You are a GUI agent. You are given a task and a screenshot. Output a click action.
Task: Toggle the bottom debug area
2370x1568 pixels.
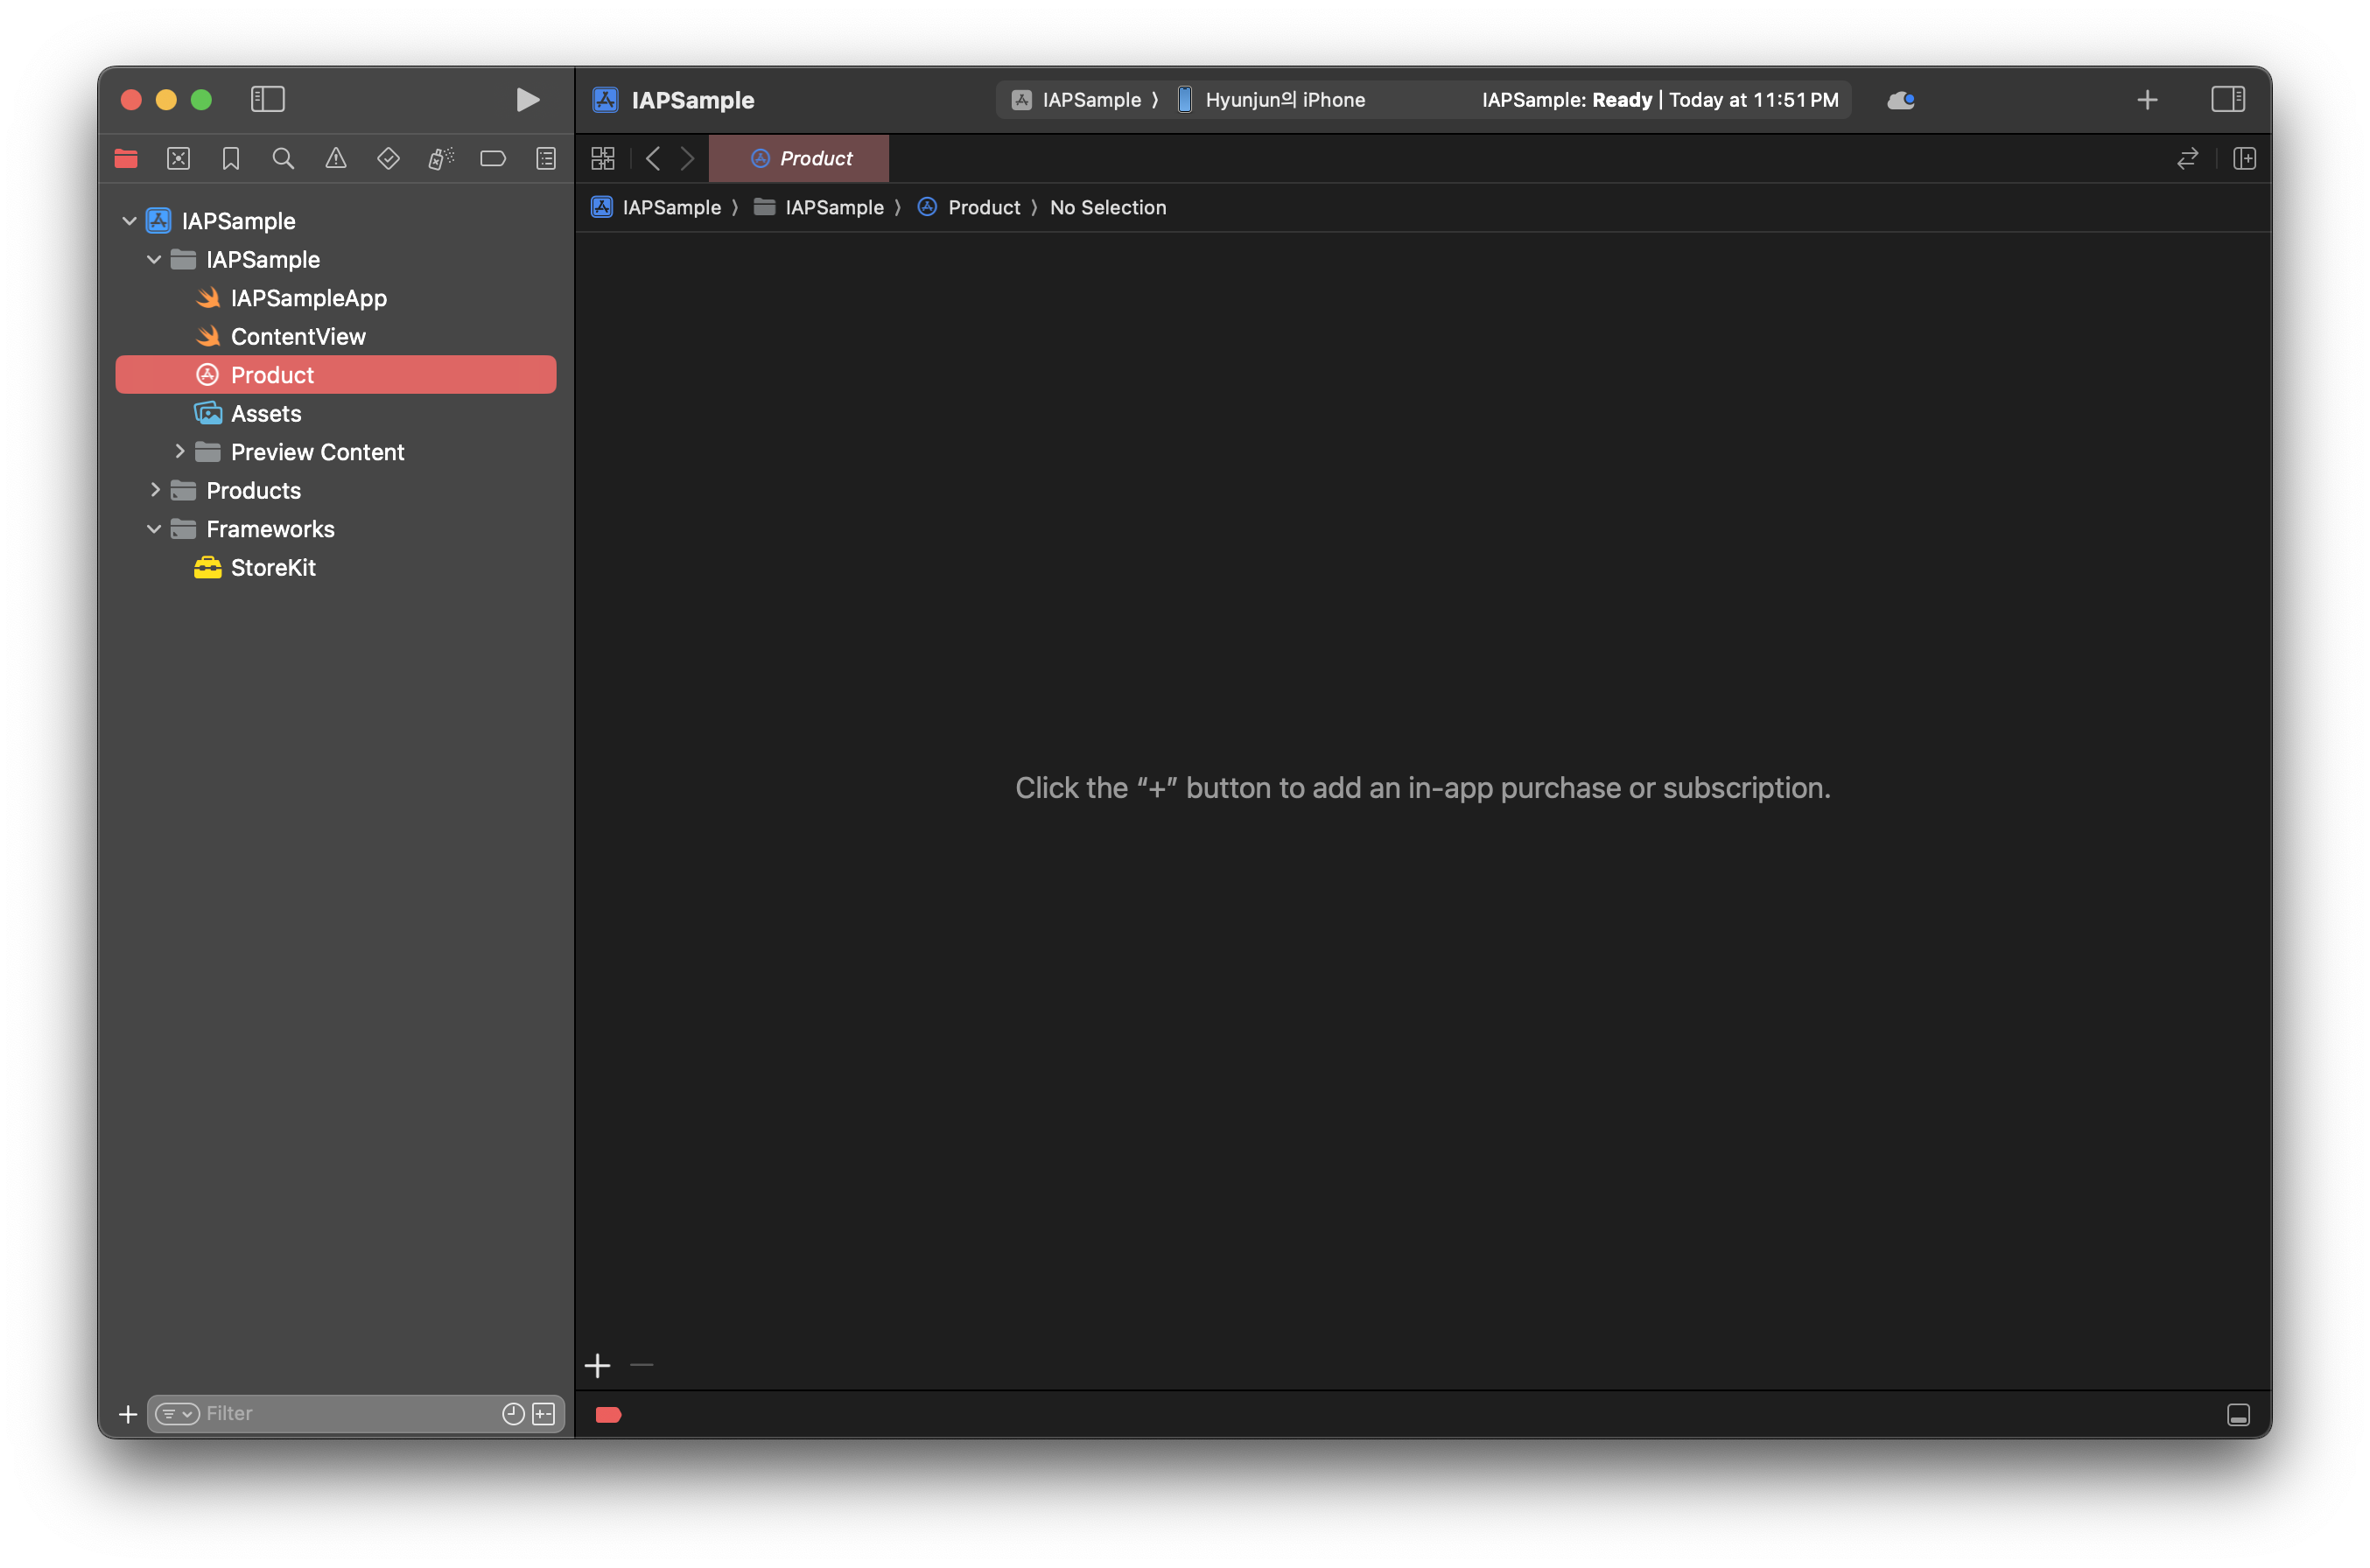click(x=2238, y=1414)
